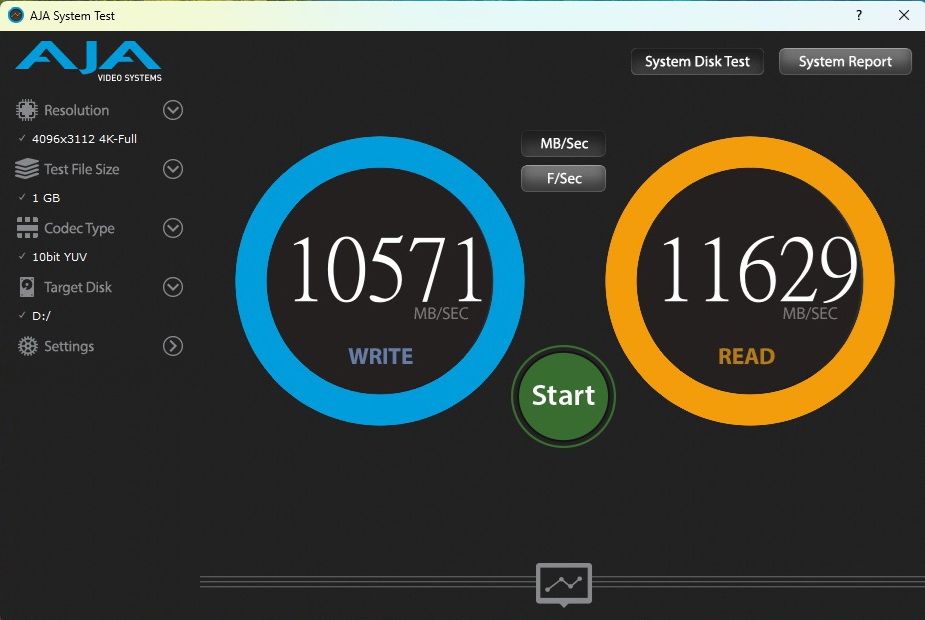
Task: Switch units to F/Sec
Action: [563, 178]
